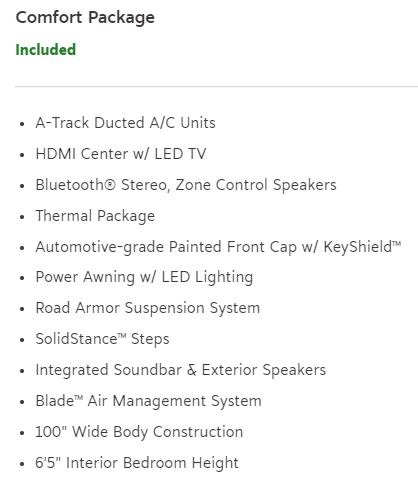Click 6'5" Interior Bedroom Height item
418x484 pixels.
tap(137, 463)
